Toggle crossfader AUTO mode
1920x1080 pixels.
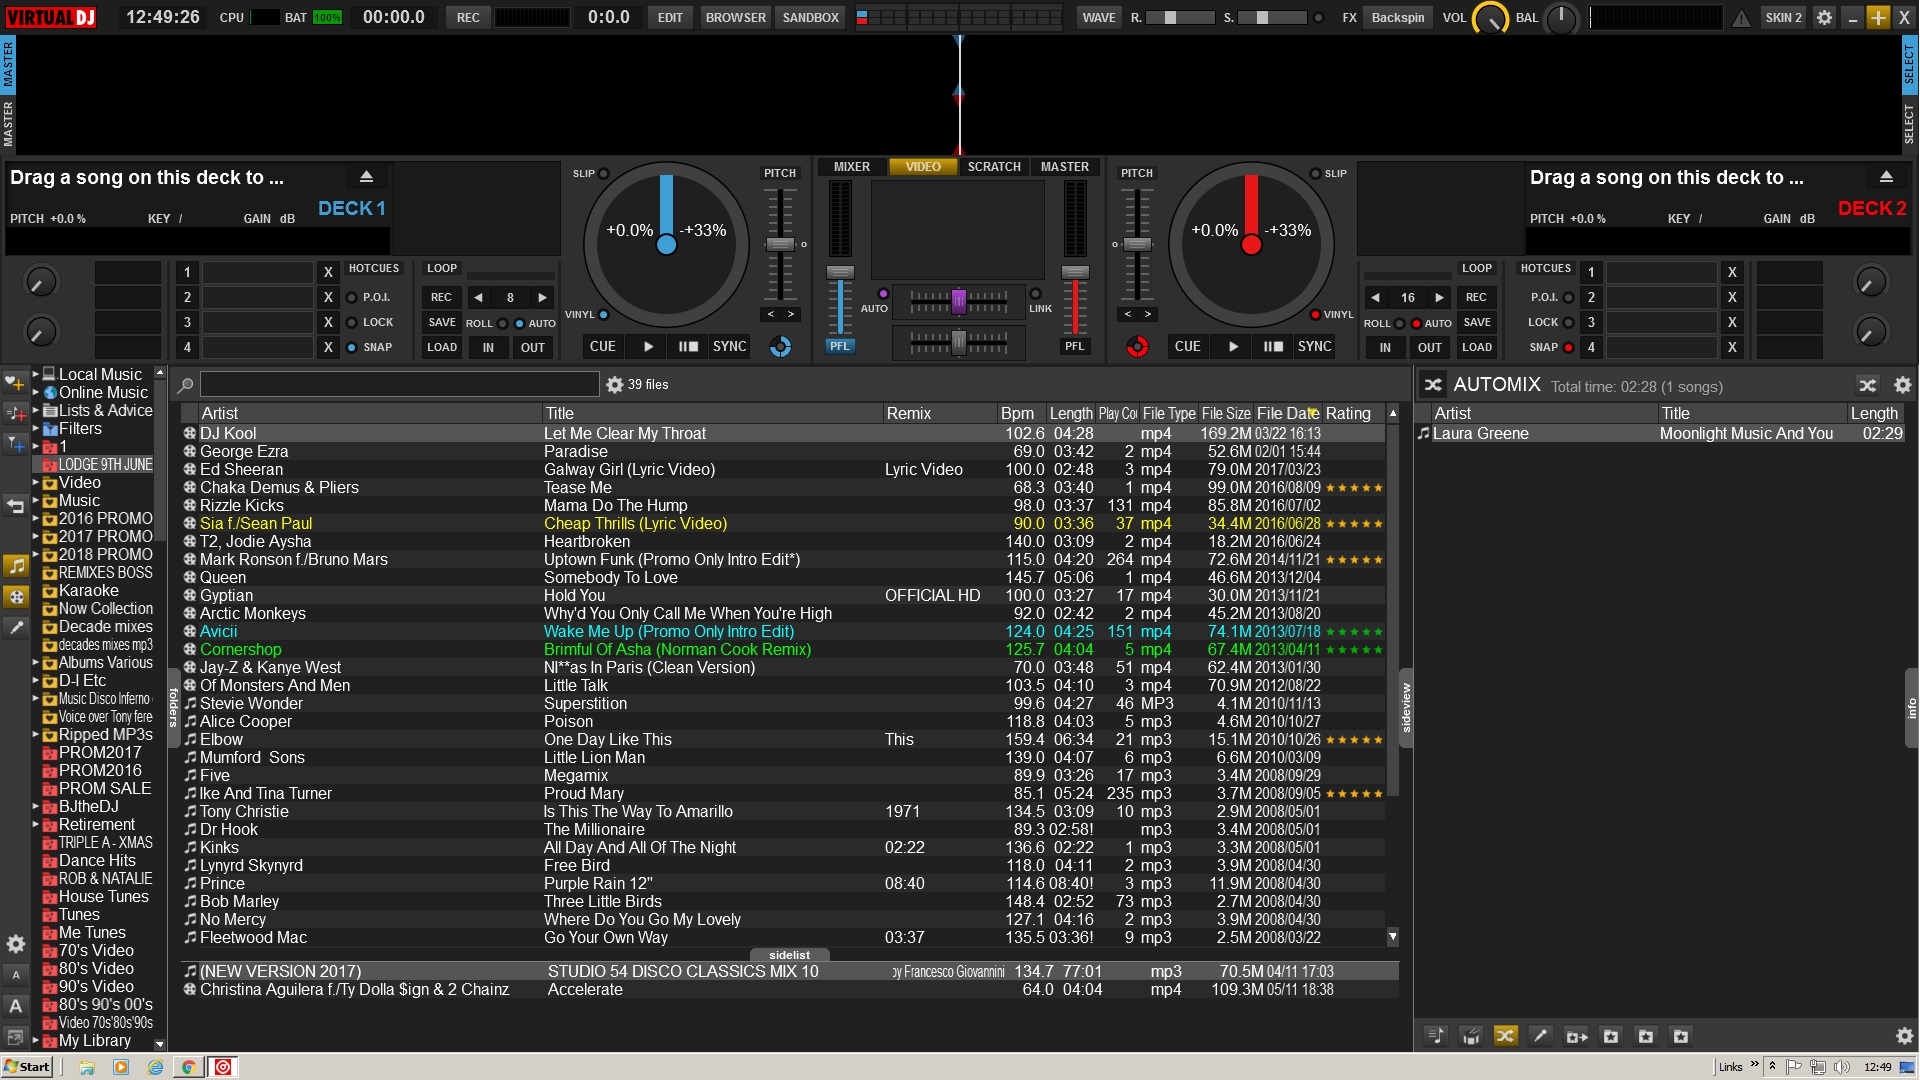coord(883,294)
